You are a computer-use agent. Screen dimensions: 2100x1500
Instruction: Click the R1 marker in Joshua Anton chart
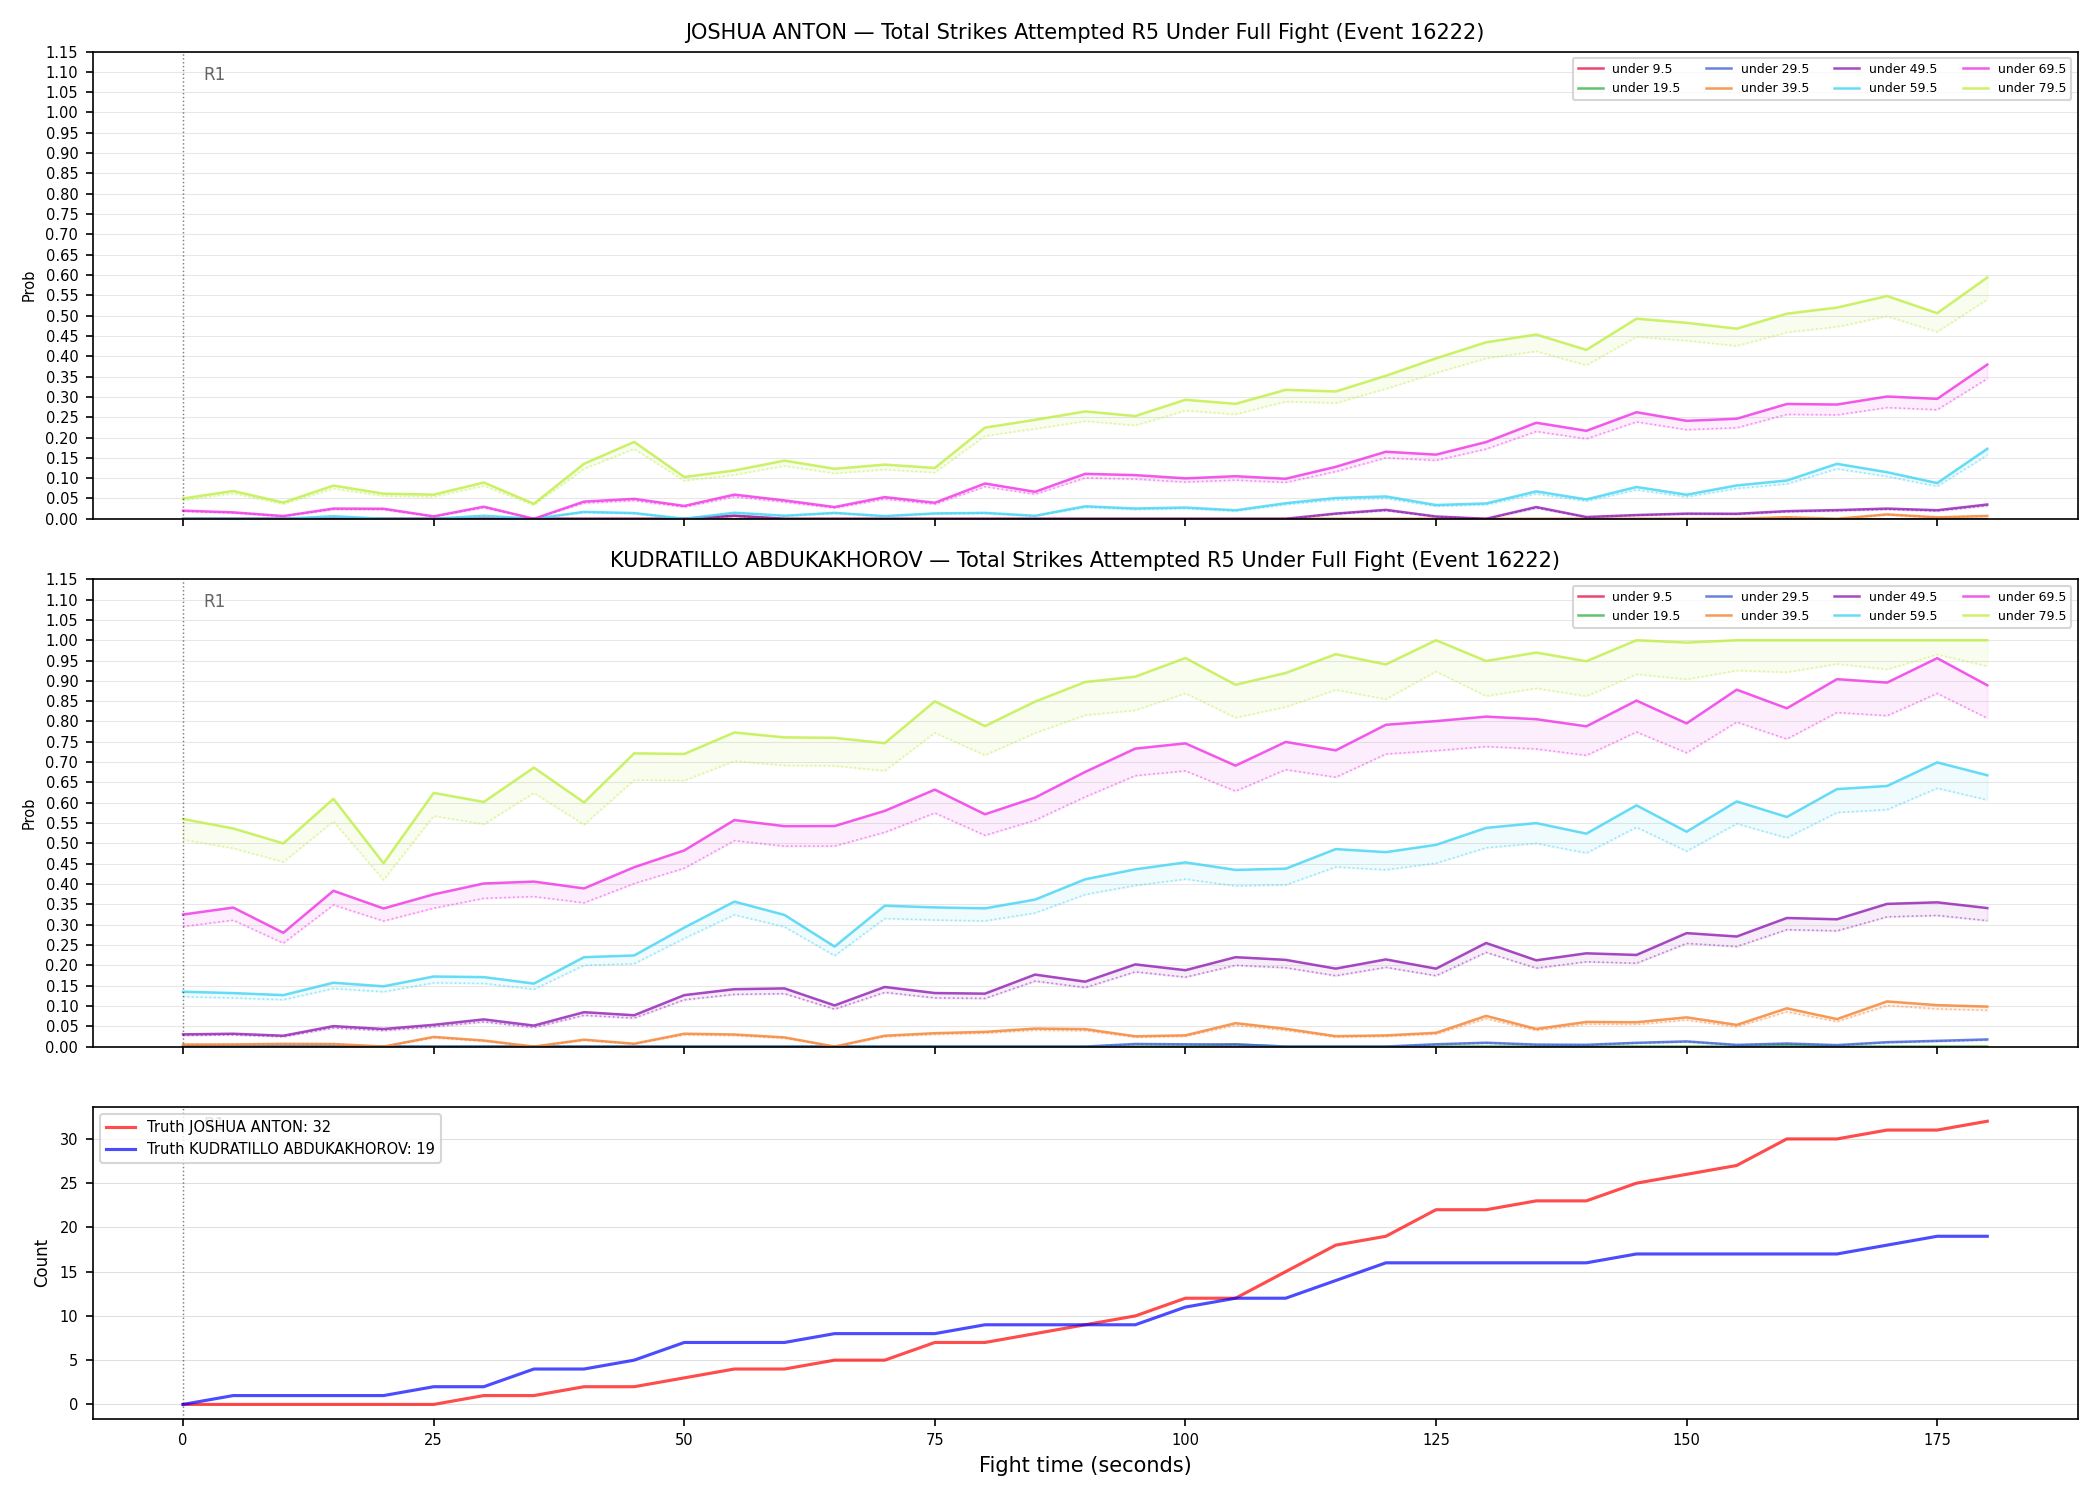(214, 74)
